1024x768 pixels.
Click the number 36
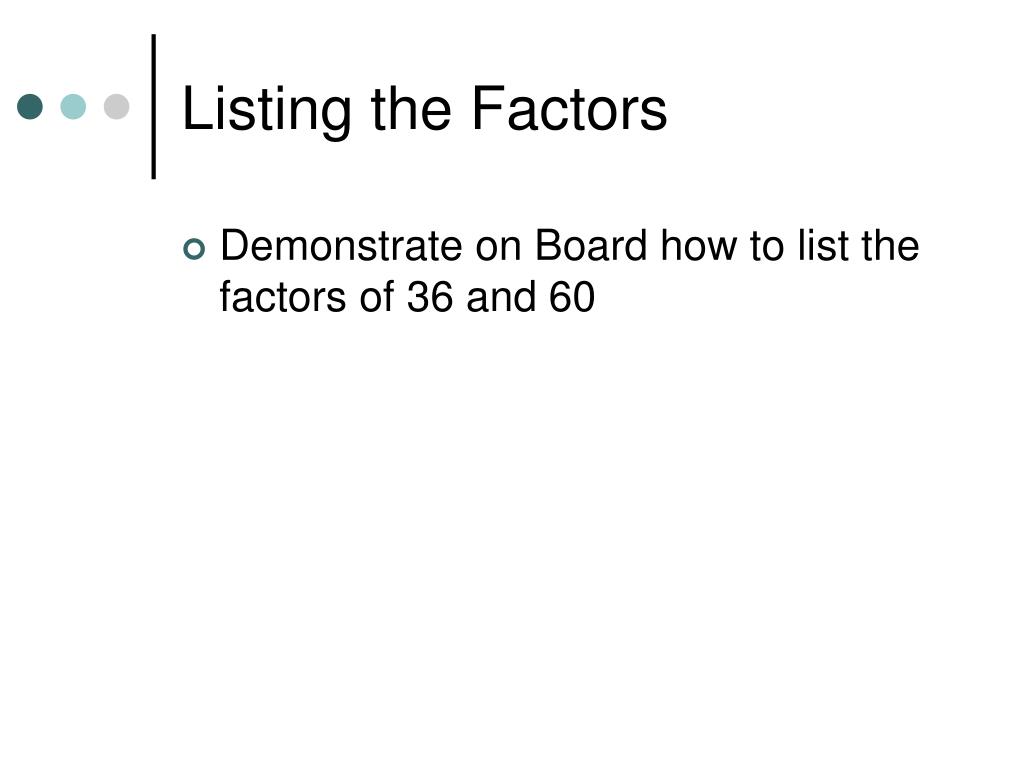tap(430, 297)
